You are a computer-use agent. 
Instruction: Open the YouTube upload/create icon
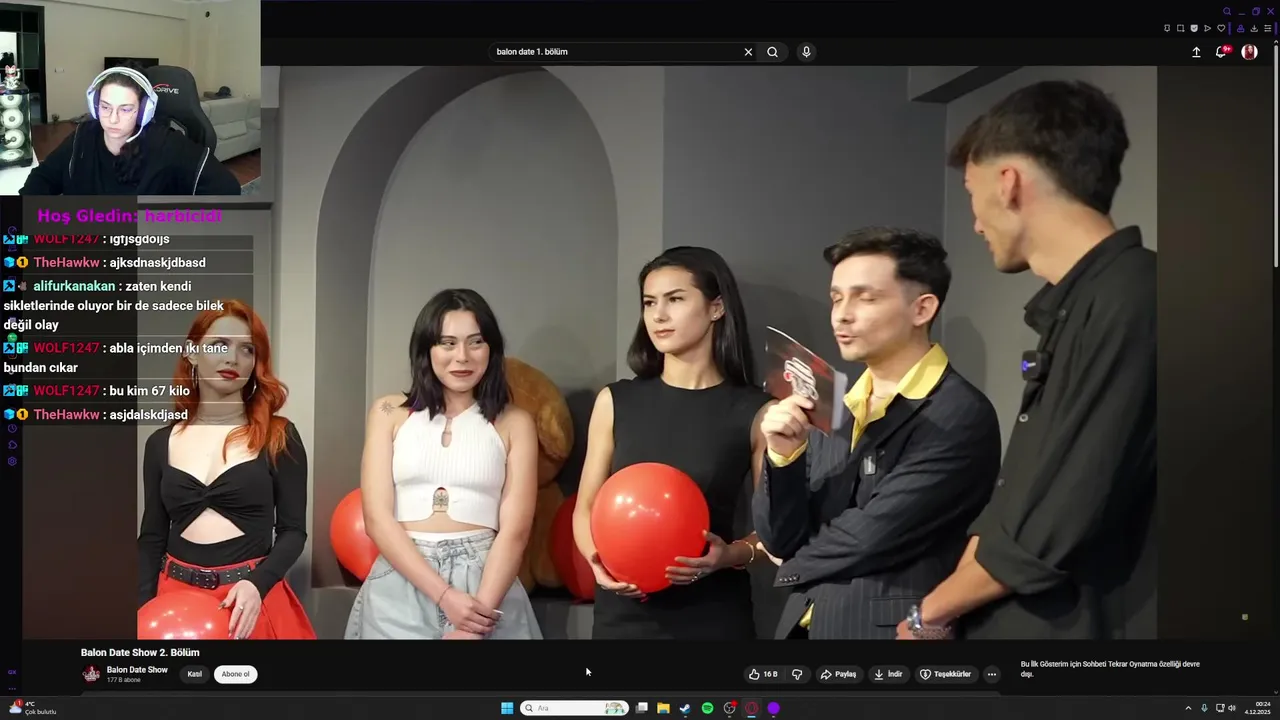(1196, 52)
